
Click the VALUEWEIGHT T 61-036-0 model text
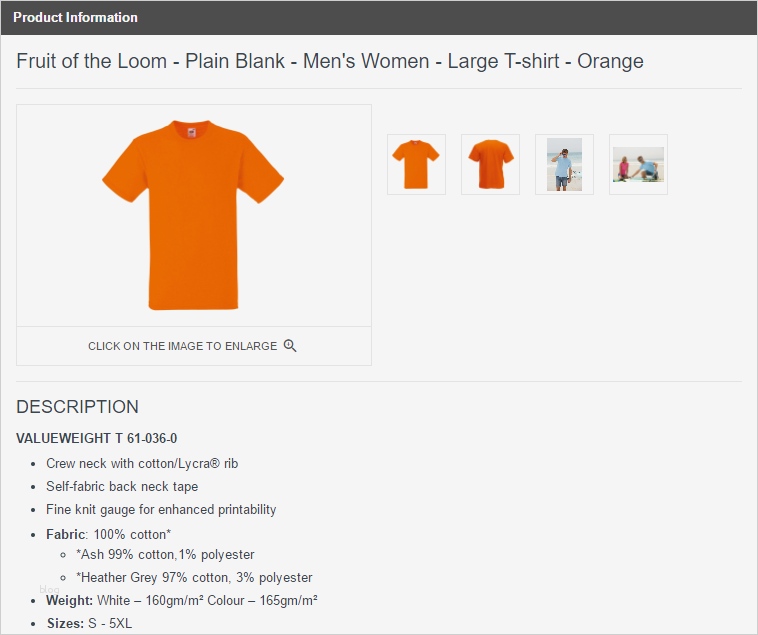click(97, 438)
